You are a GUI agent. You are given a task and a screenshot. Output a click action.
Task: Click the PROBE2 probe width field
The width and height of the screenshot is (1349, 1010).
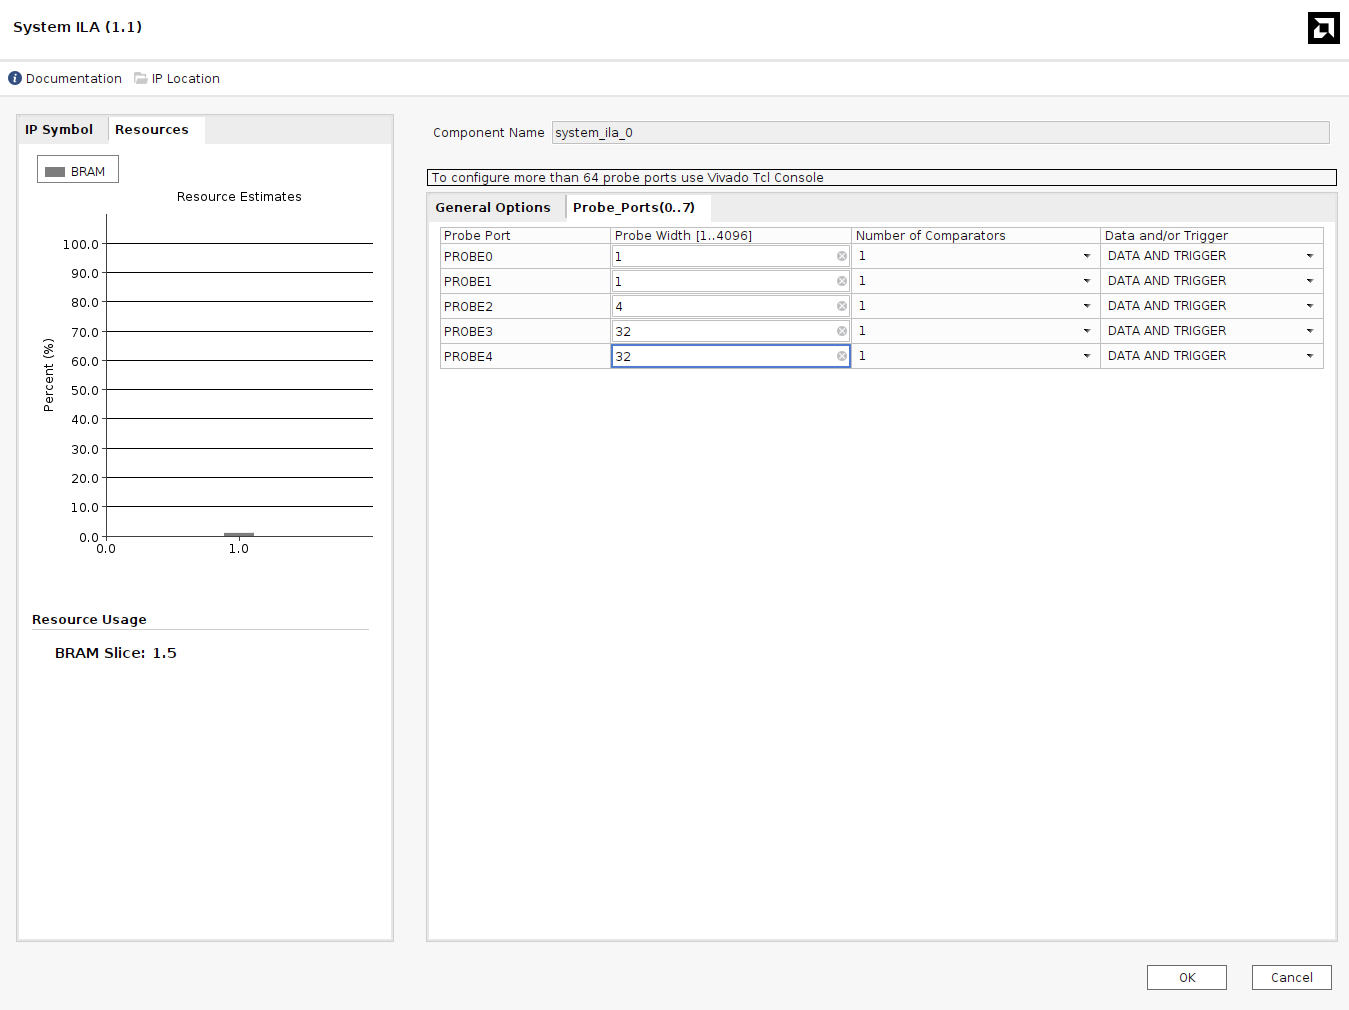731,306
